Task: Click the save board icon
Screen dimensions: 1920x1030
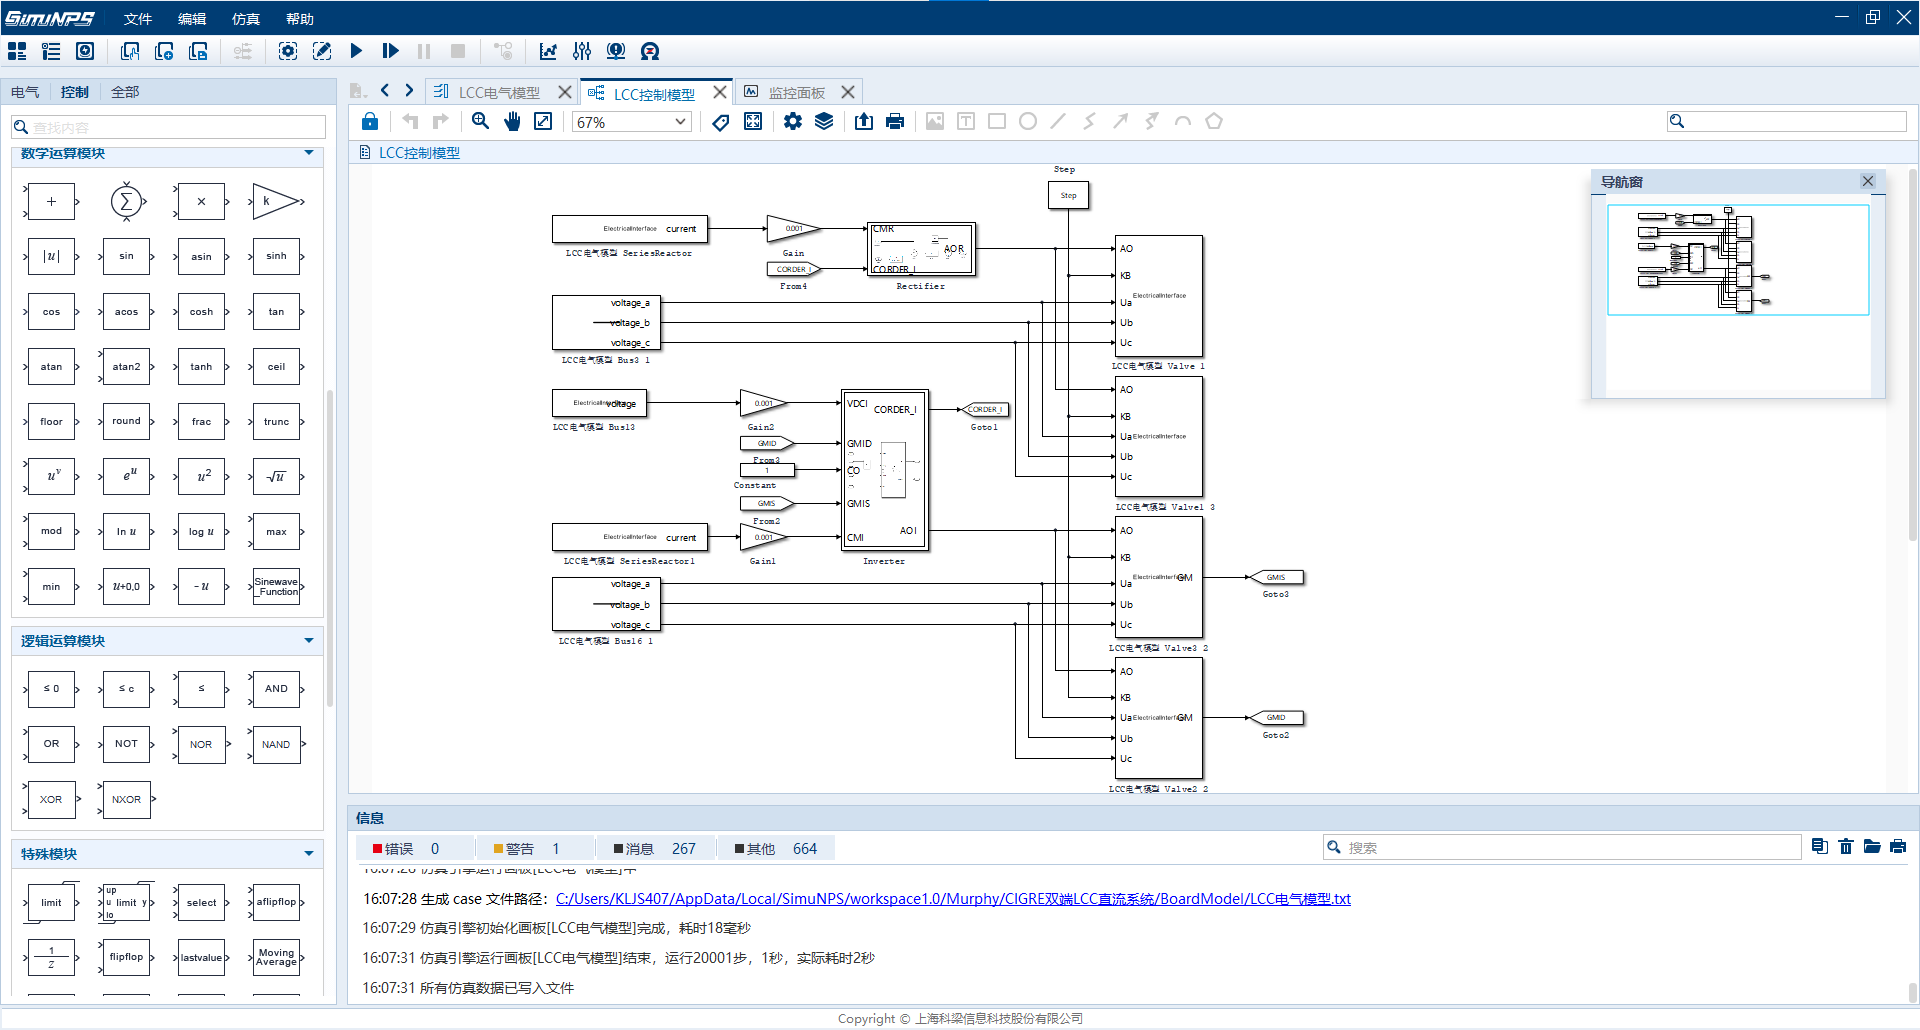Action: click(198, 51)
